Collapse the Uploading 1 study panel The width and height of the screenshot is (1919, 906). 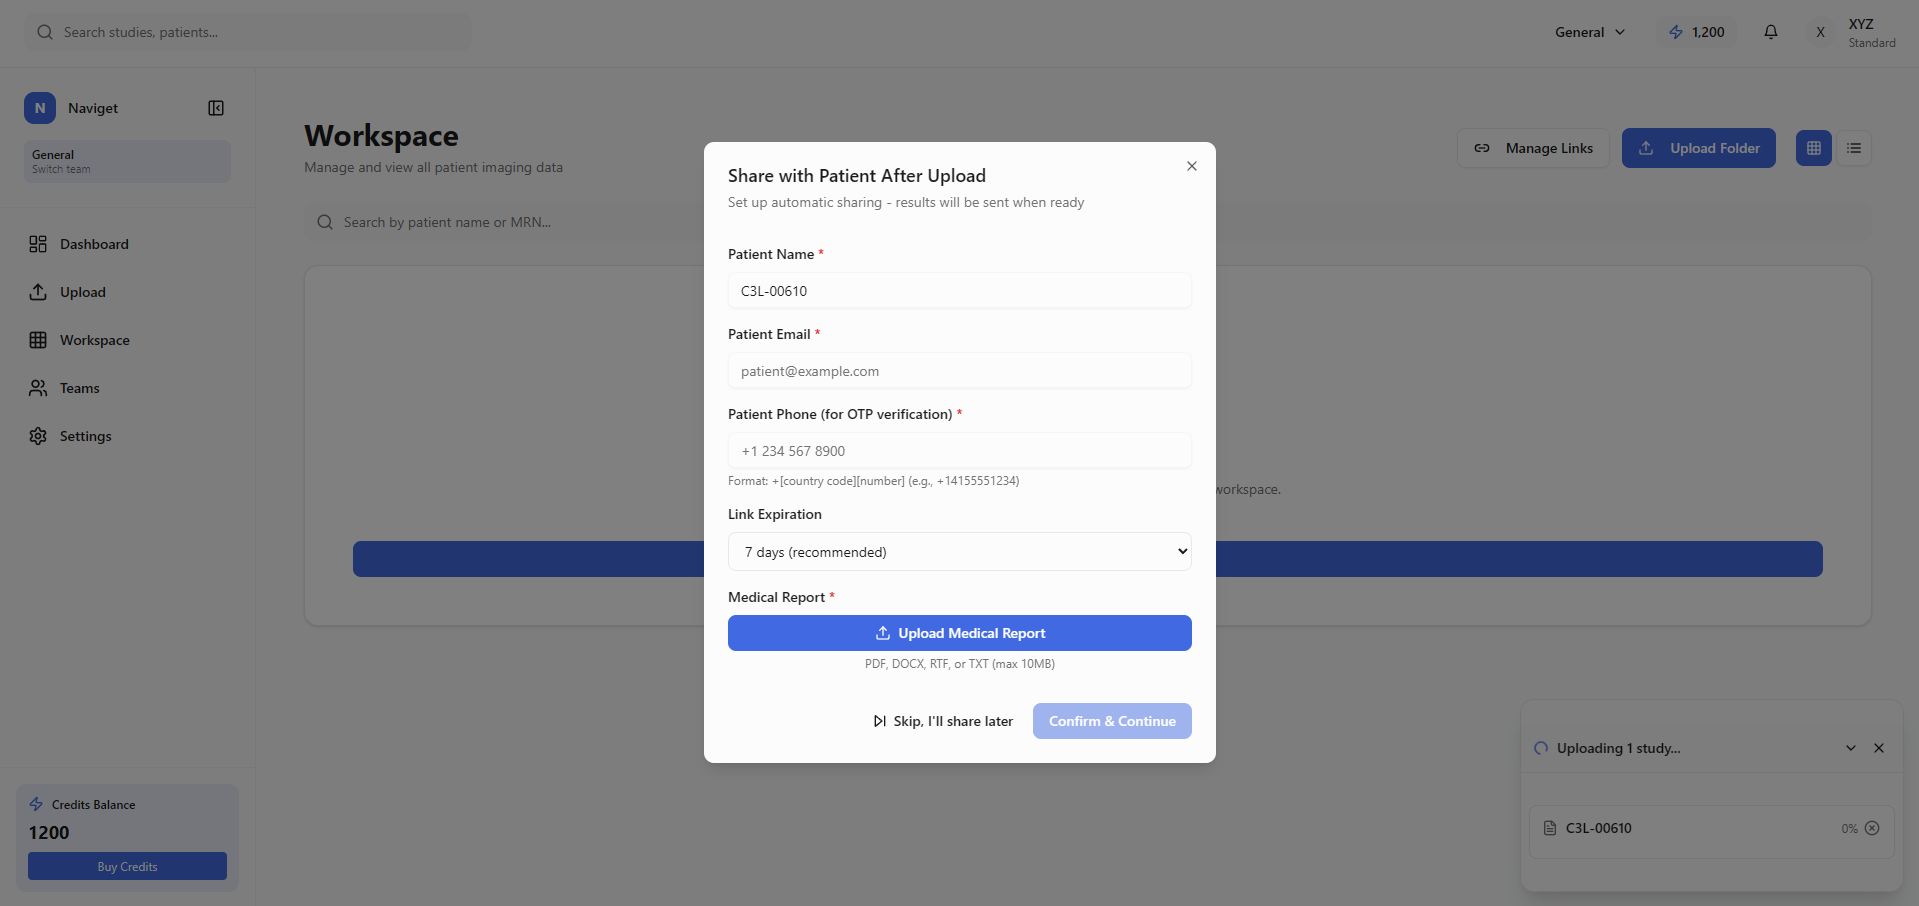(1851, 748)
